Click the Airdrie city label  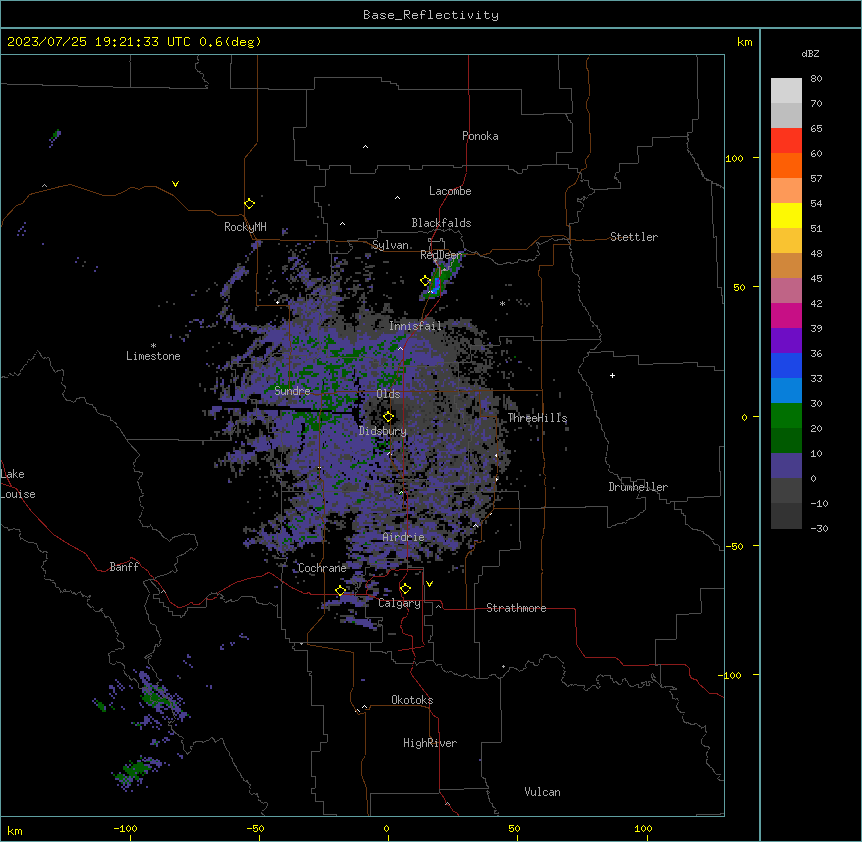[x=404, y=537]
